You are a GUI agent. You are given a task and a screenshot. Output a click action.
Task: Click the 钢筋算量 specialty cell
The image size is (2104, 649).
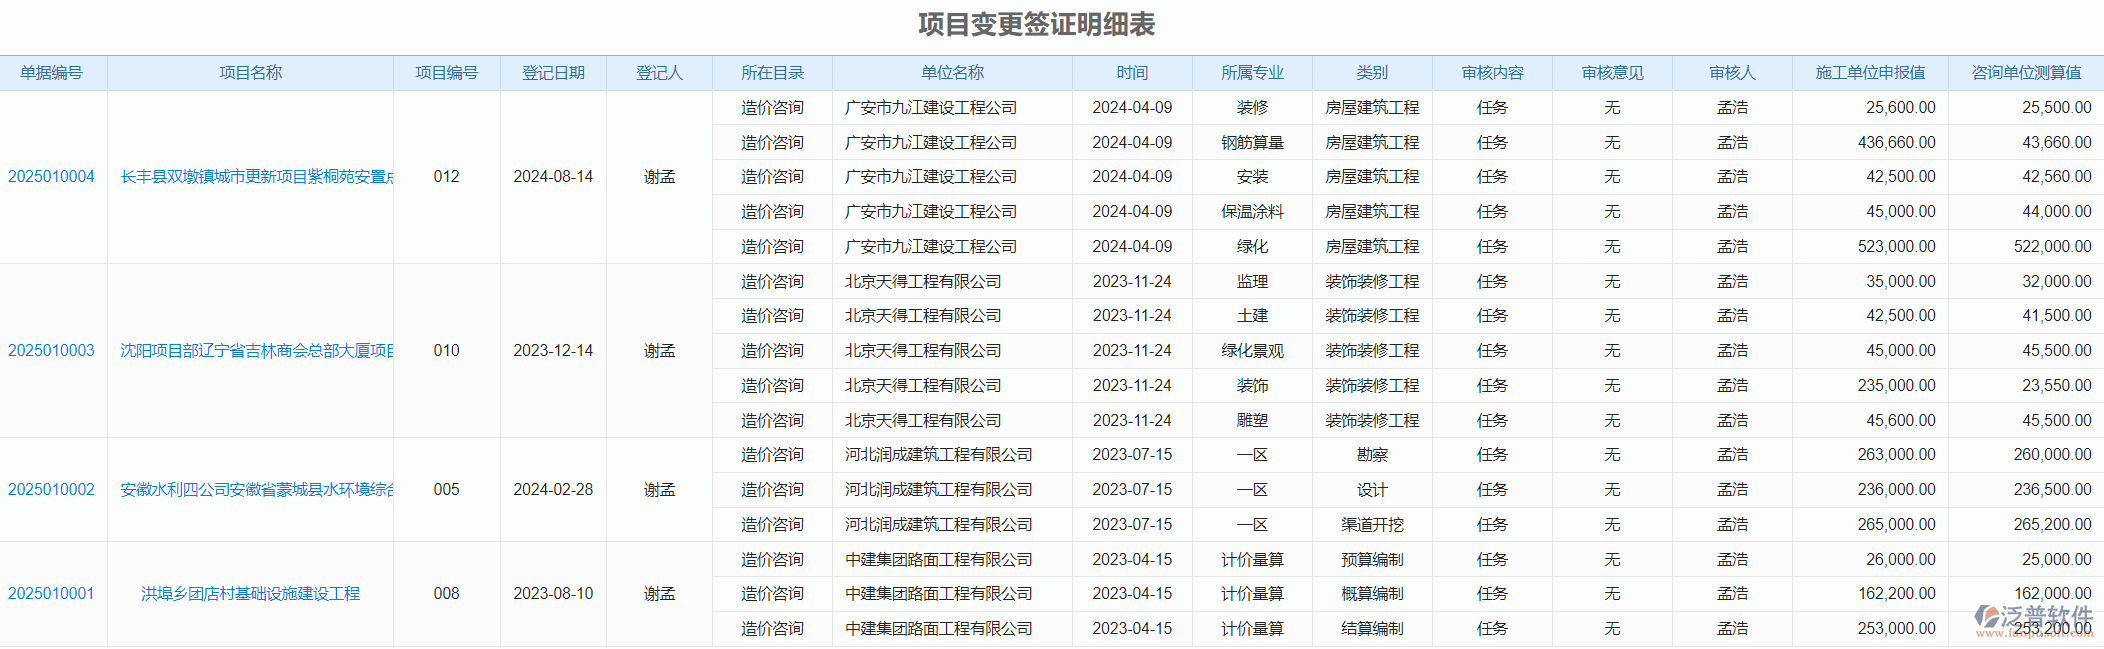1252,143
